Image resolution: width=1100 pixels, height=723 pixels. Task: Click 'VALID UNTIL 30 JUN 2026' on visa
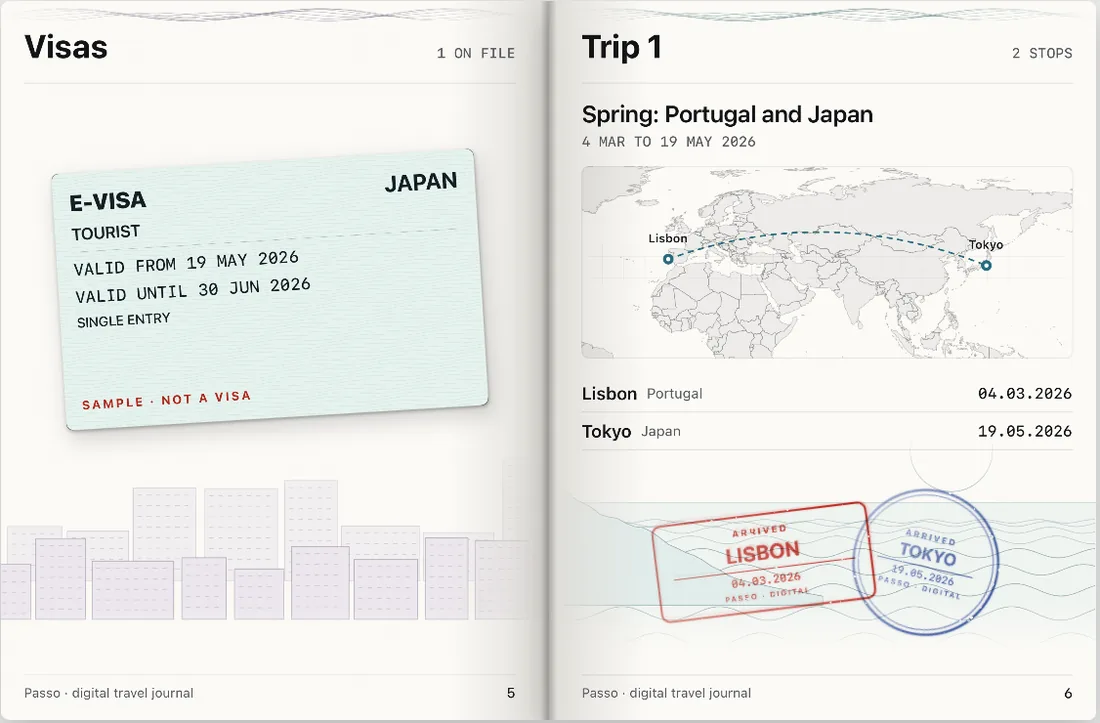193,290
